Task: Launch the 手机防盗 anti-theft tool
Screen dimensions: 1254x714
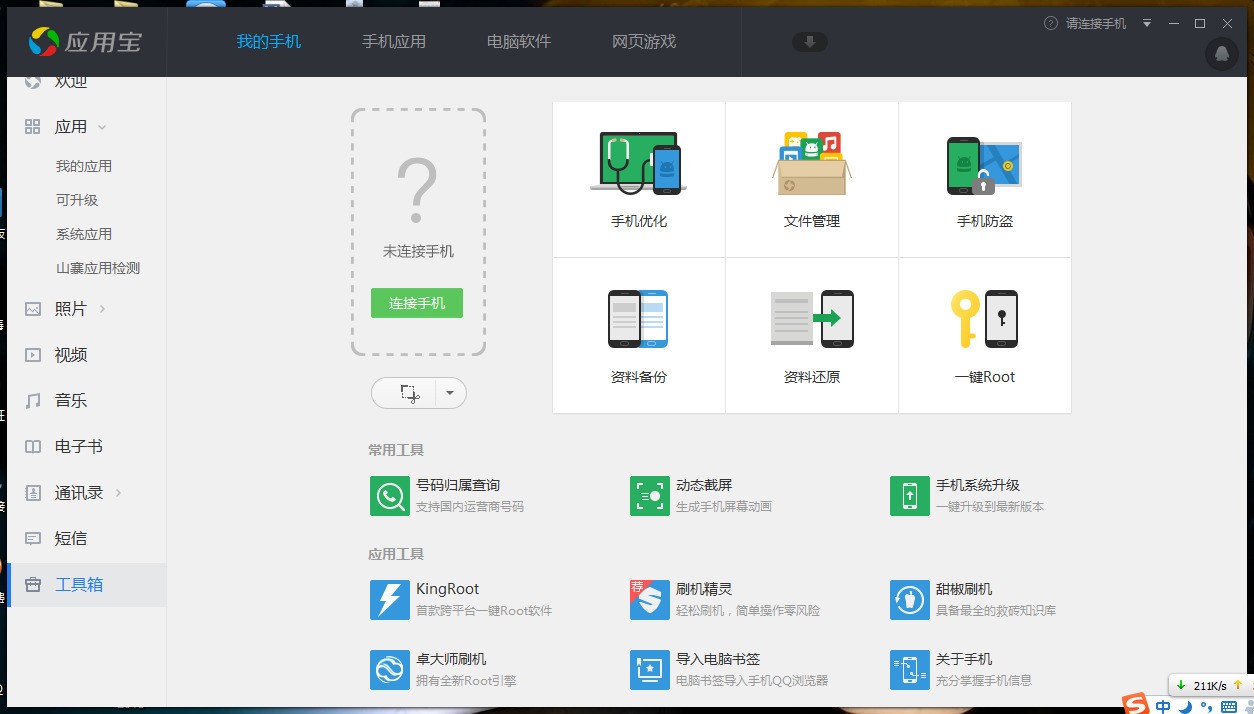Action: [x=984, y=179]
